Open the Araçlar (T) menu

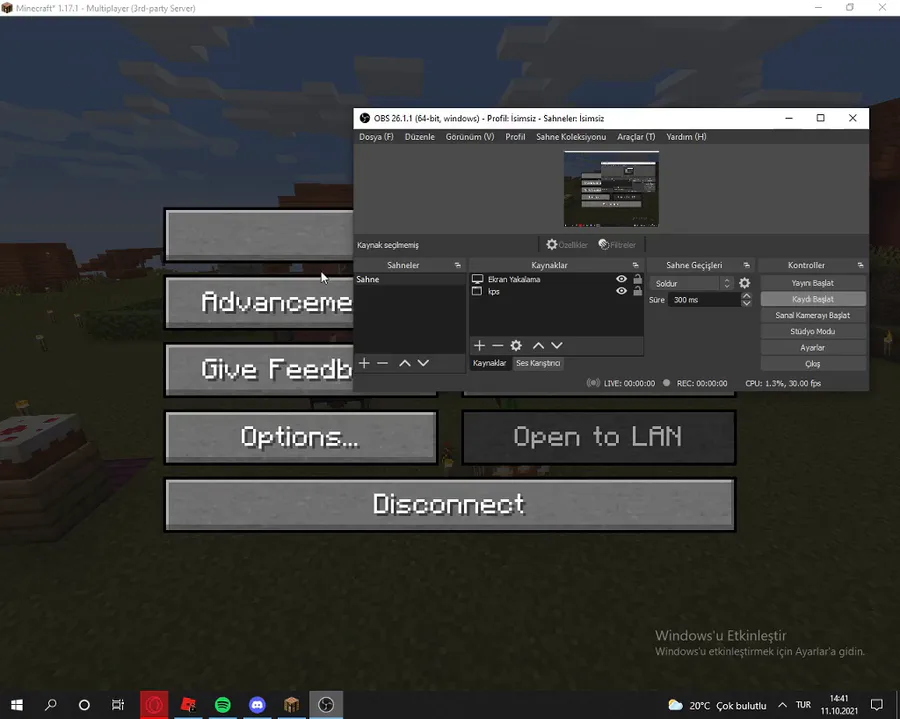pos(636,137)
